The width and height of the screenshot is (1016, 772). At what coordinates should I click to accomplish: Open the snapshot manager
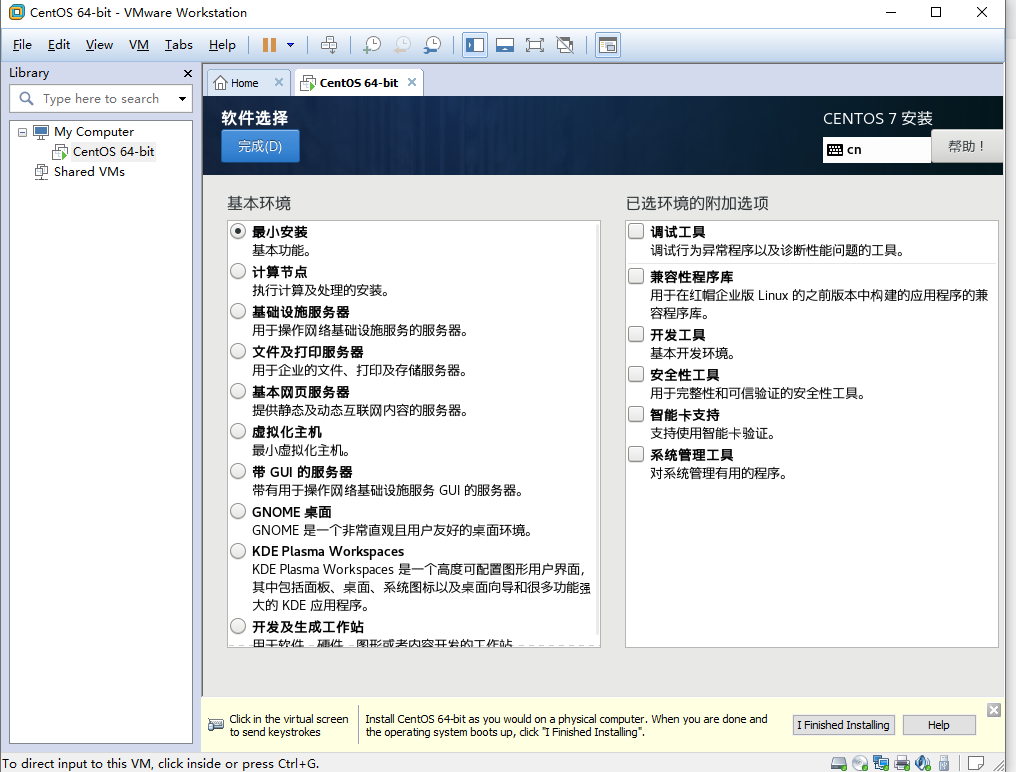click(432, 45)
